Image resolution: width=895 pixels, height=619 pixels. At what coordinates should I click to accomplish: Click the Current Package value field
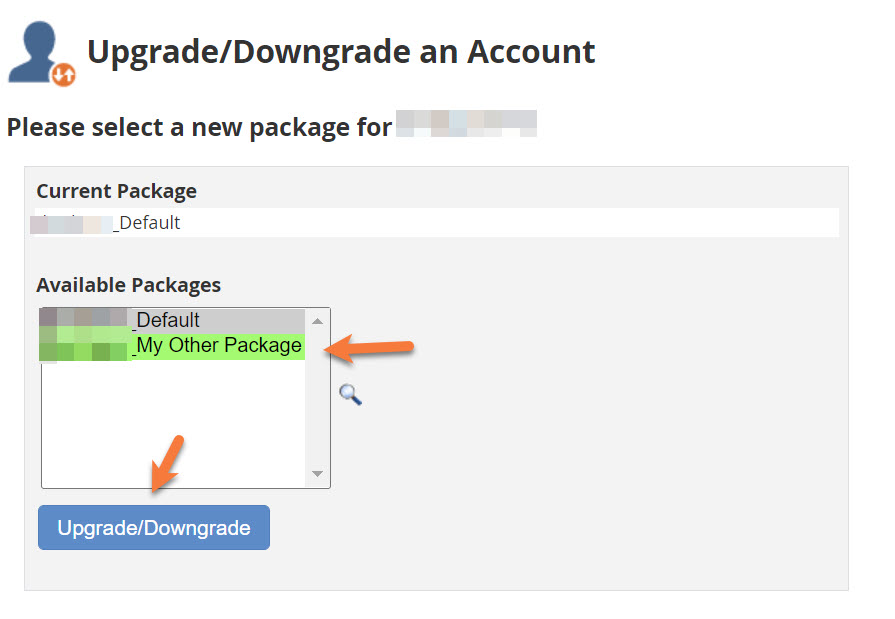click(436, 222)
